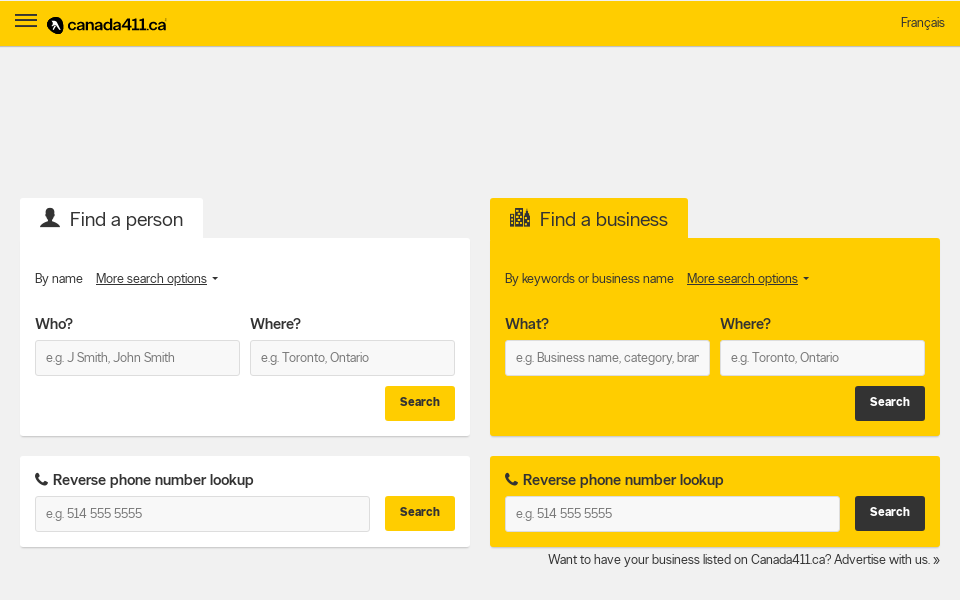Open the hamburger menu icon
Image resolution: width=960 pixels, height=600 pixels.
(26, 21)
